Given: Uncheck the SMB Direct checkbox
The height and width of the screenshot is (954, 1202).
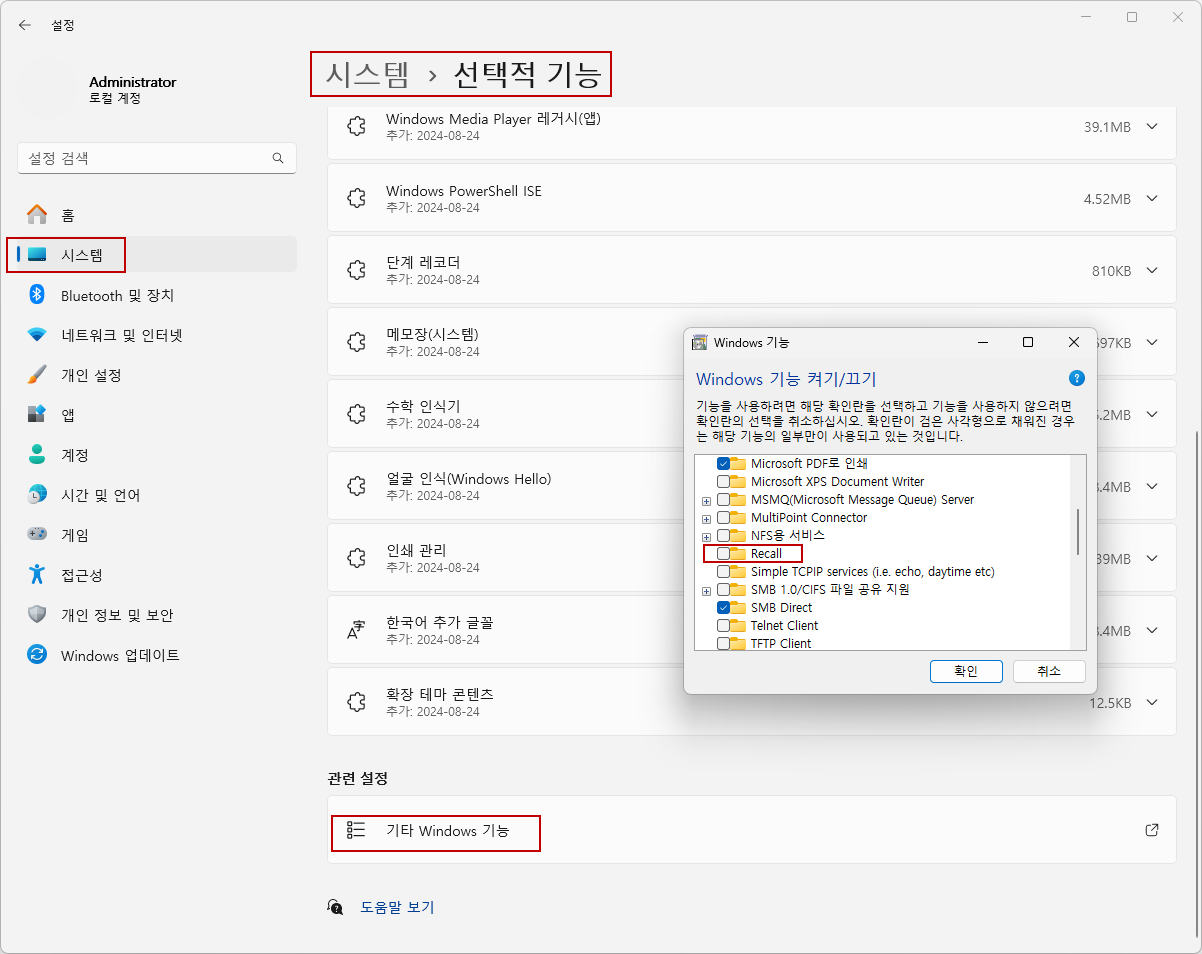Looking at the screenshot, I should (x=723, y=608).
